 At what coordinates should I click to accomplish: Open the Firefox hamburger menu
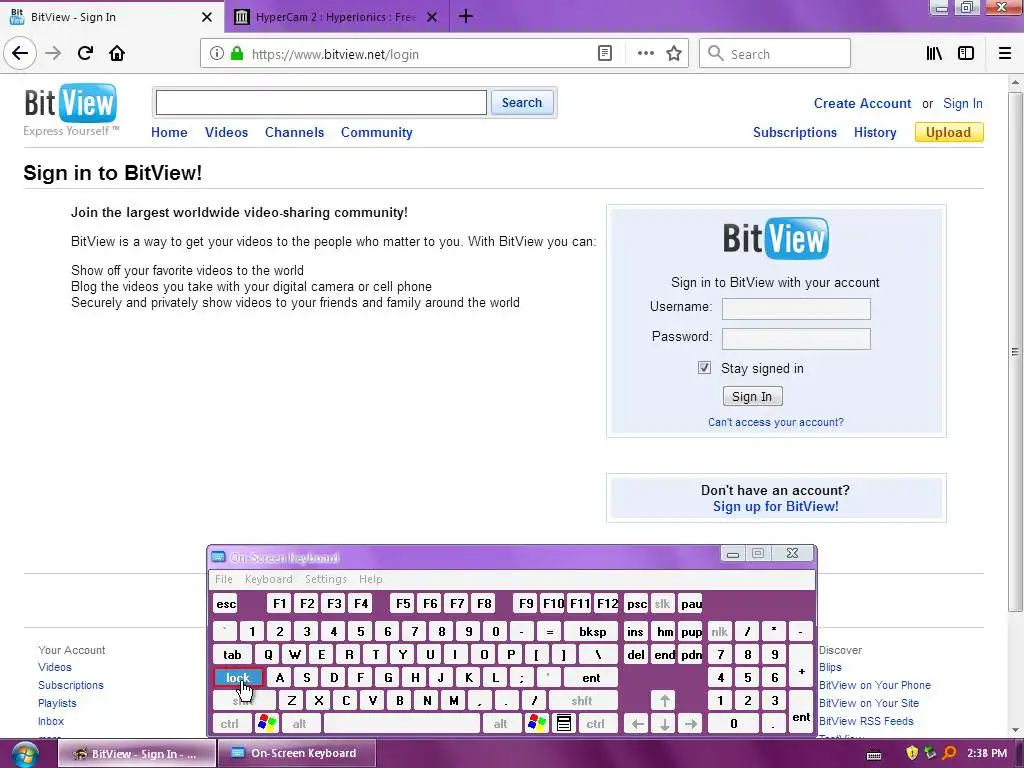pyautogui.click(x=1005, y=54)
